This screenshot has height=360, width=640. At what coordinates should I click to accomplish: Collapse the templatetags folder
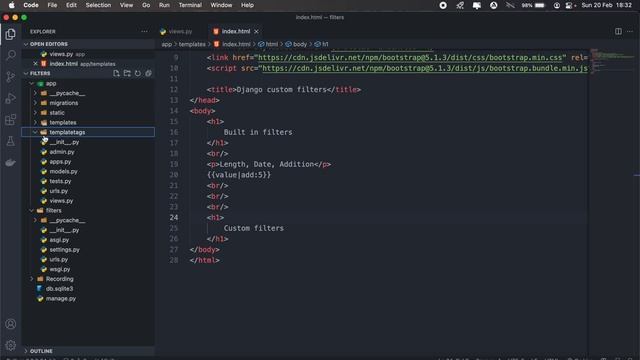35,132
